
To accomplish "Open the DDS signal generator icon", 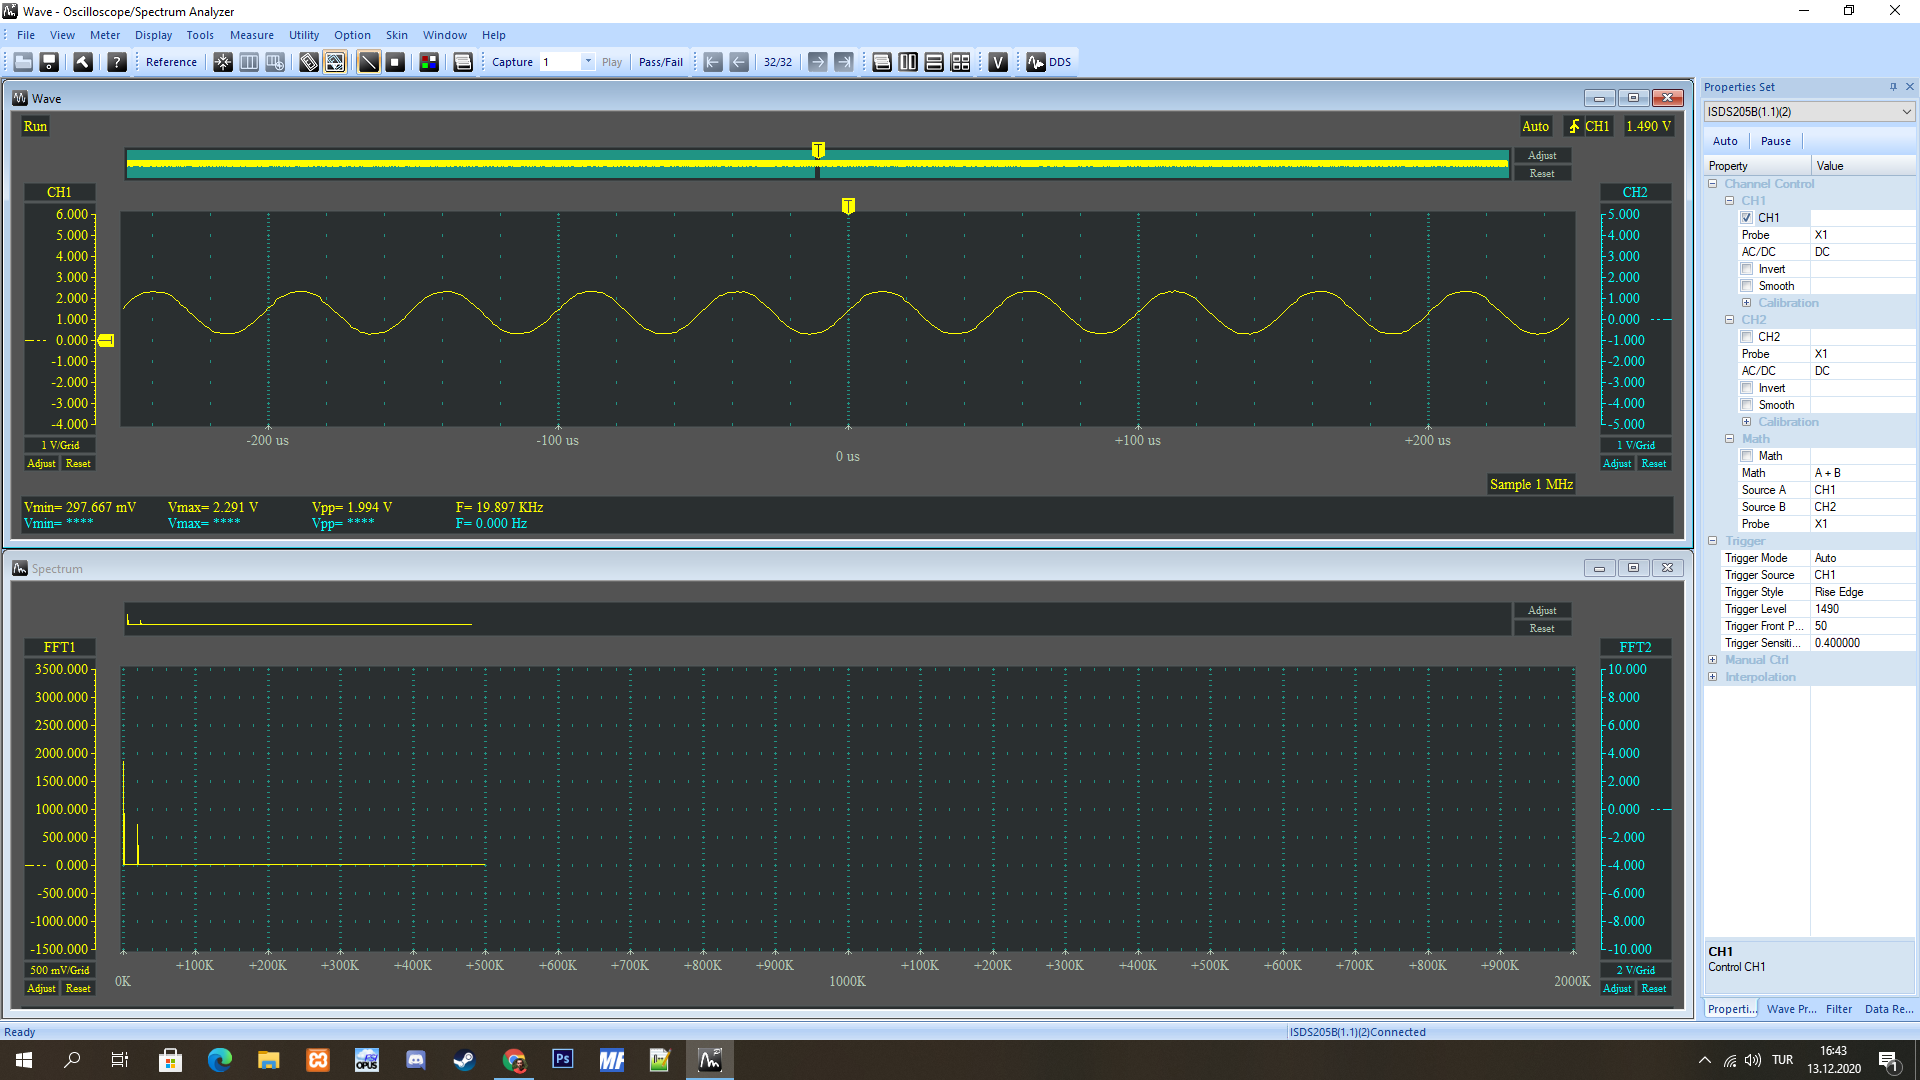I will (x=1048, y=62).
